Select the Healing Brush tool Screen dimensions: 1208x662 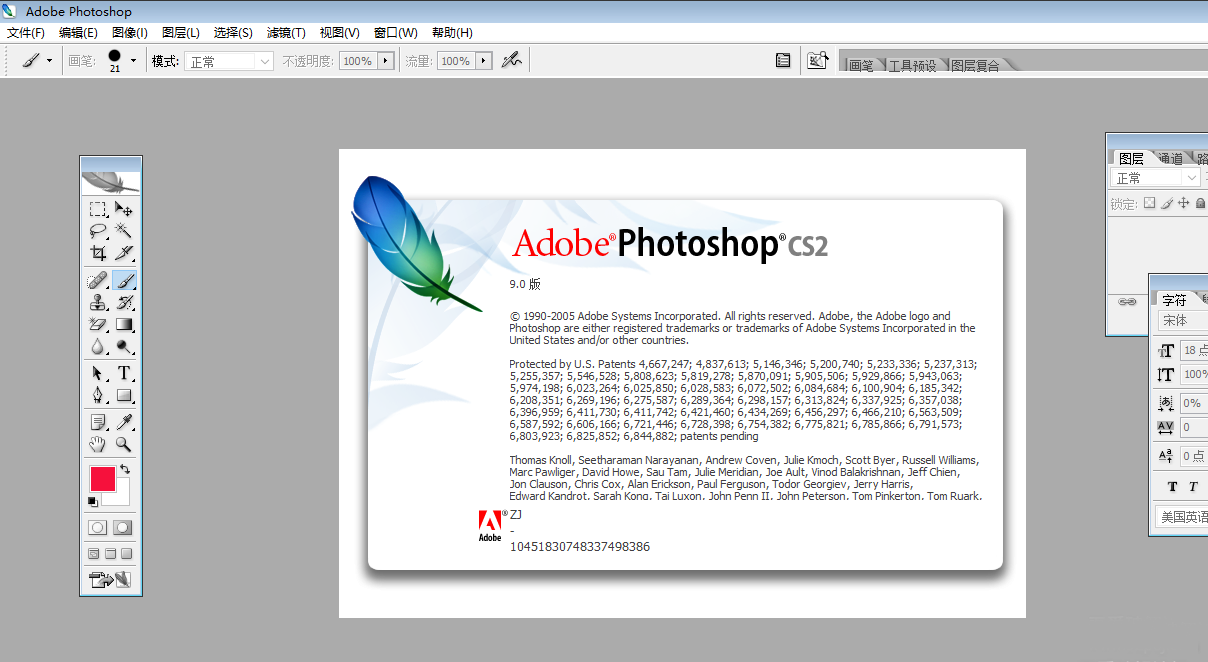coord(98,281)
